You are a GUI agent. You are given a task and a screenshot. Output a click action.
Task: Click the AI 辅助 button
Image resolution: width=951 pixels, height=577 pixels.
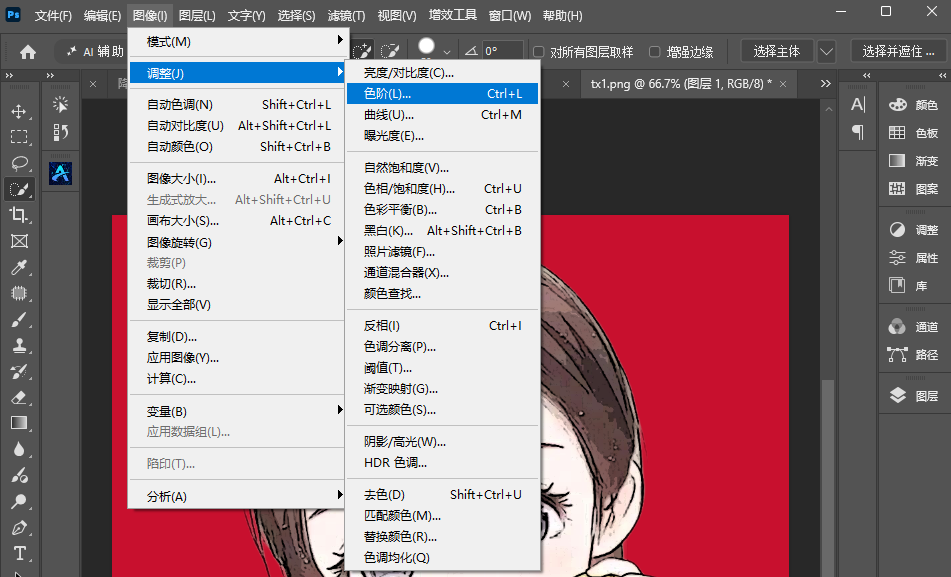coord(95,52)
